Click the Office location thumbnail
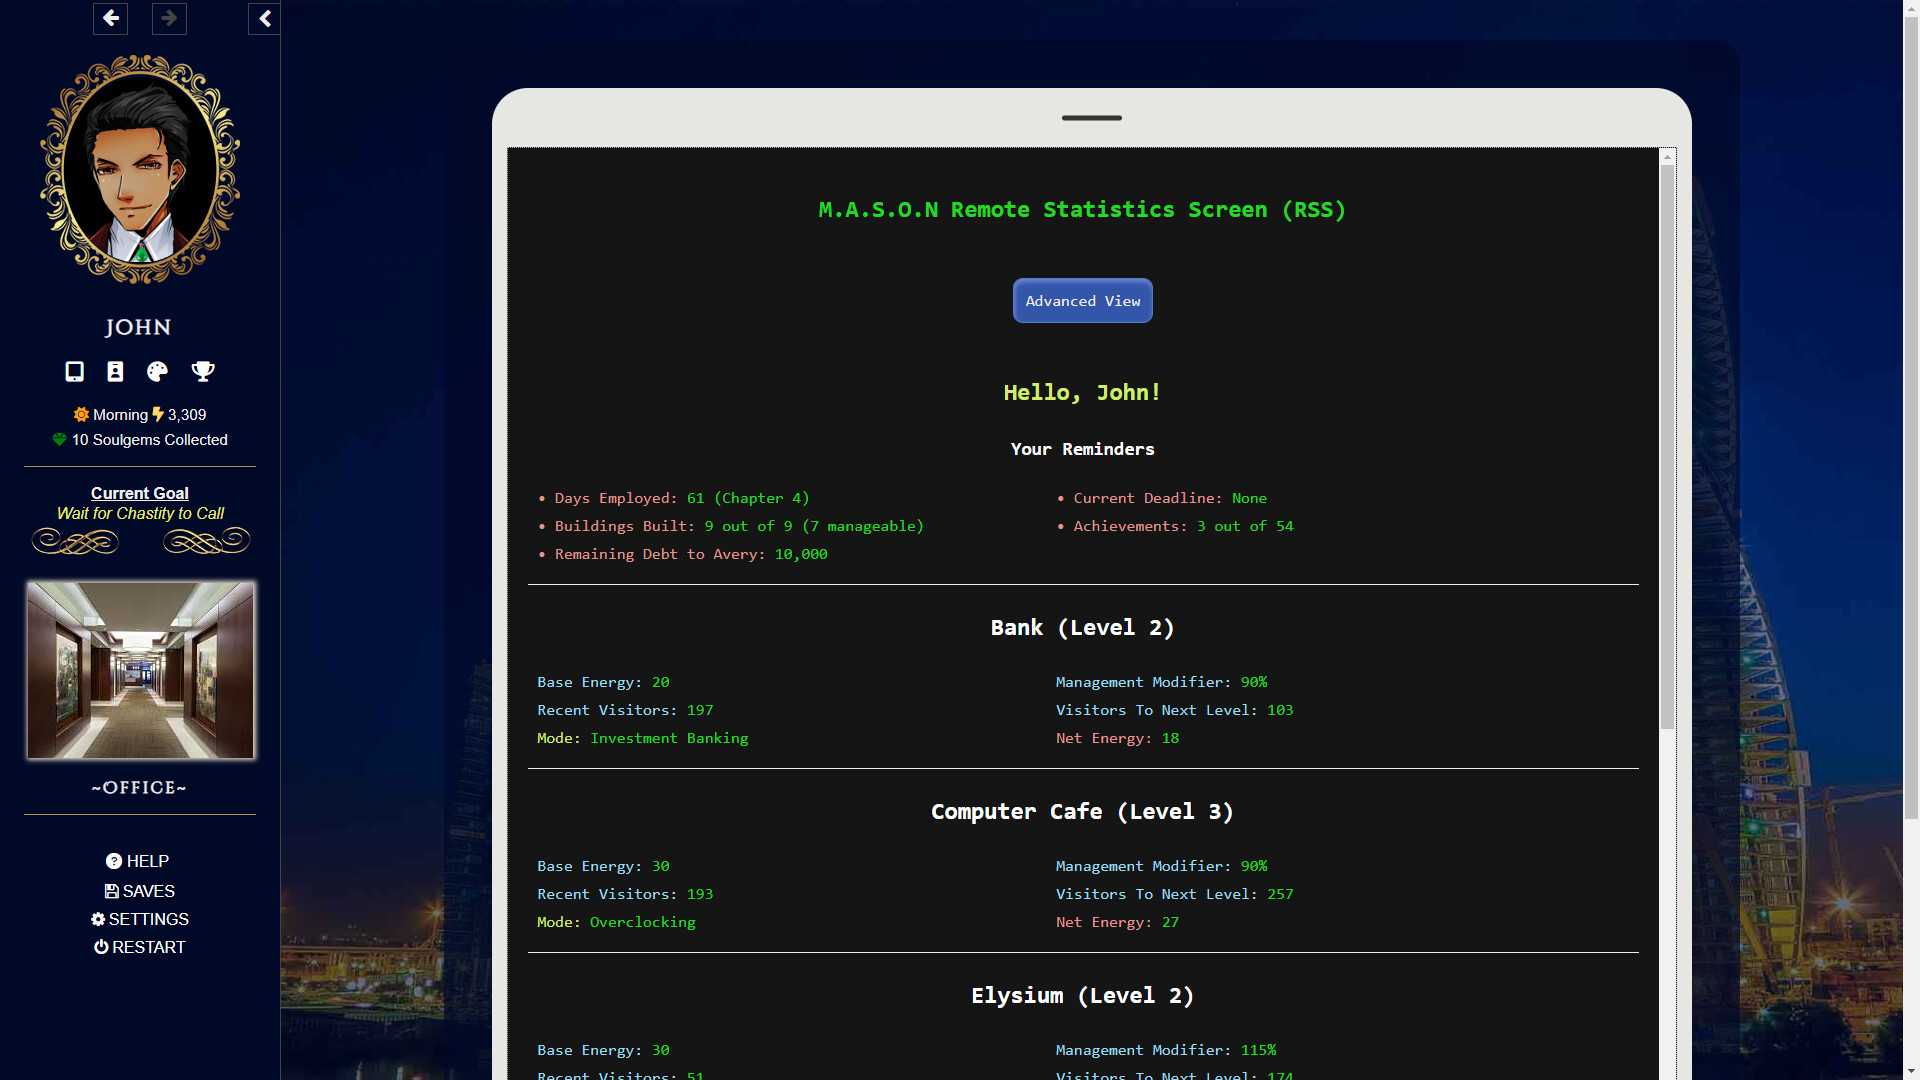Image resolution: width=1920 pixels, height=1080 pixels. pyautogui.click(x=140, y=670)
